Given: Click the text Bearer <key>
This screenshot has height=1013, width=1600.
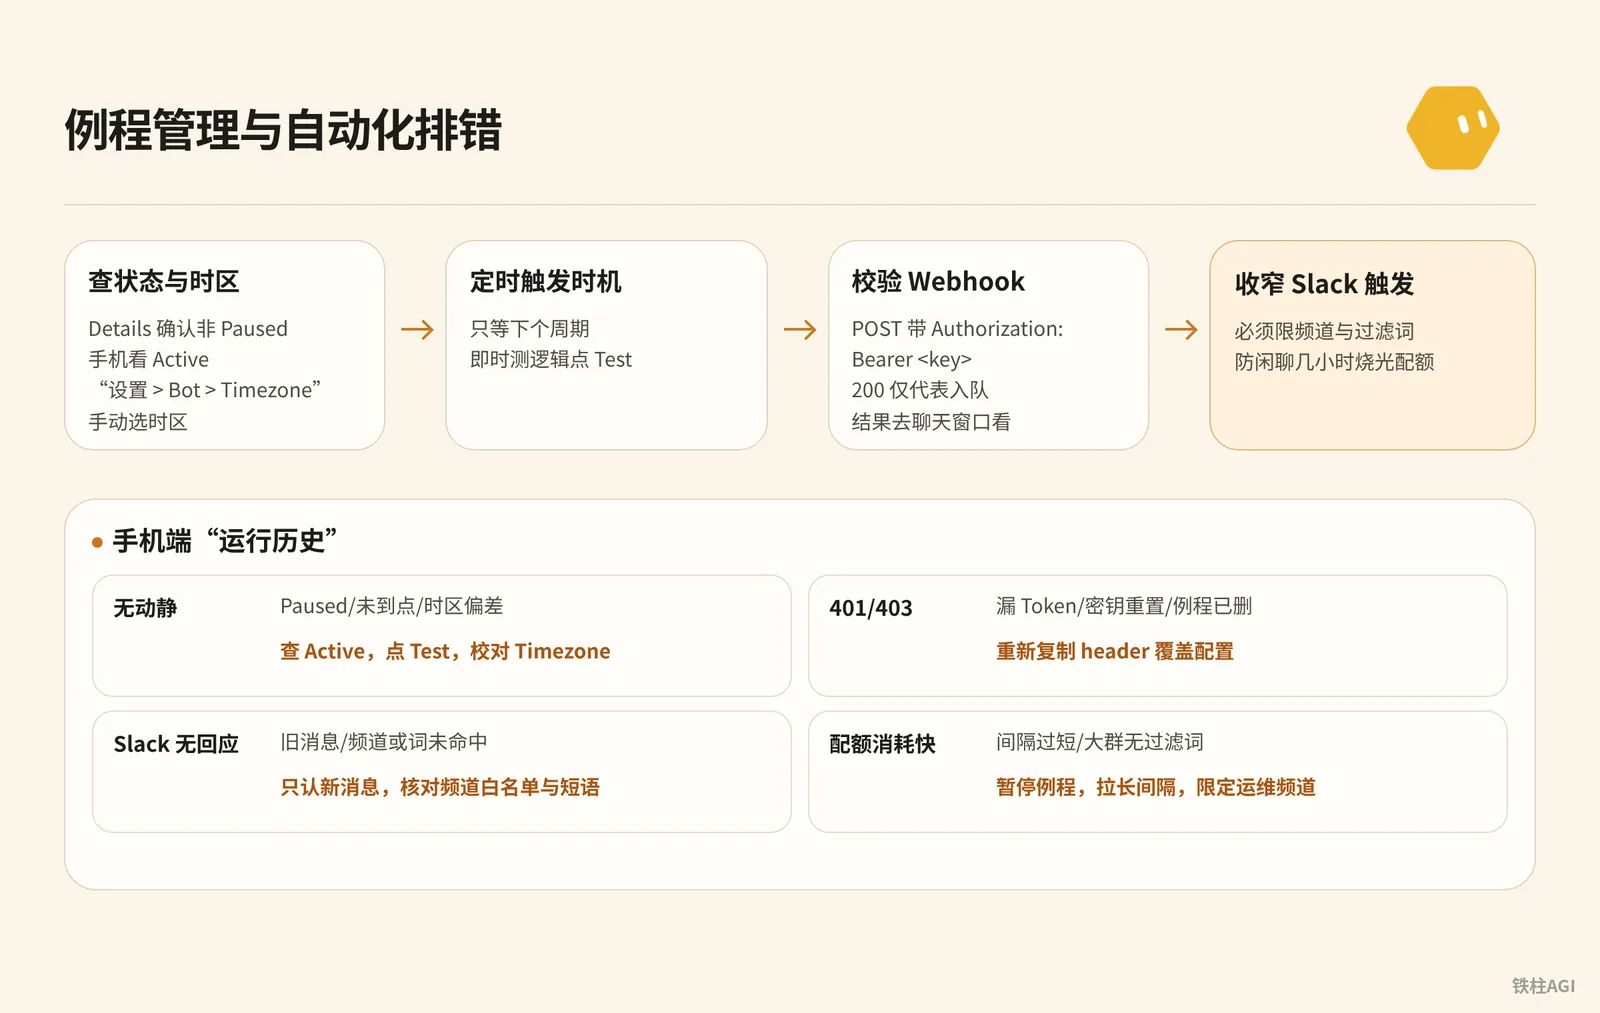Looking at the screenshot, I should point(912,360).
